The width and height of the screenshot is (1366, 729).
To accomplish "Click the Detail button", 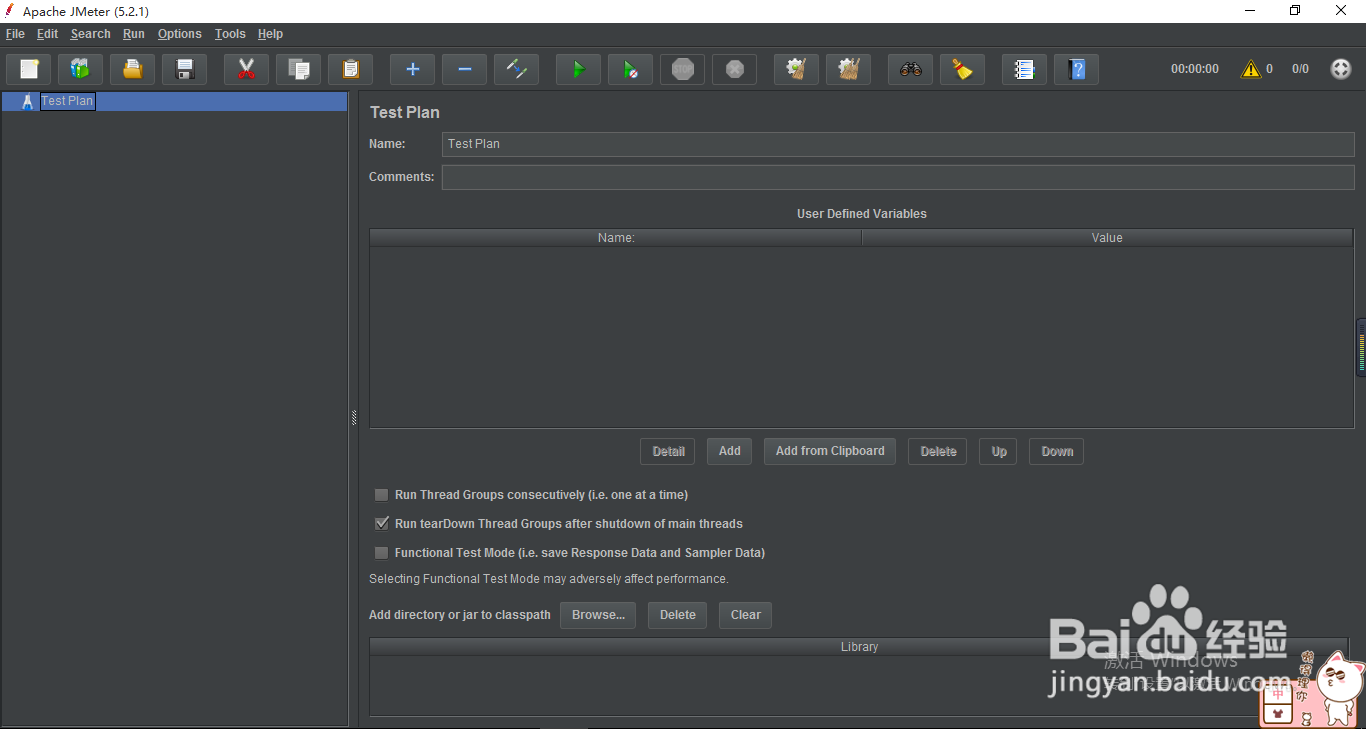I will tap(668, 451).
